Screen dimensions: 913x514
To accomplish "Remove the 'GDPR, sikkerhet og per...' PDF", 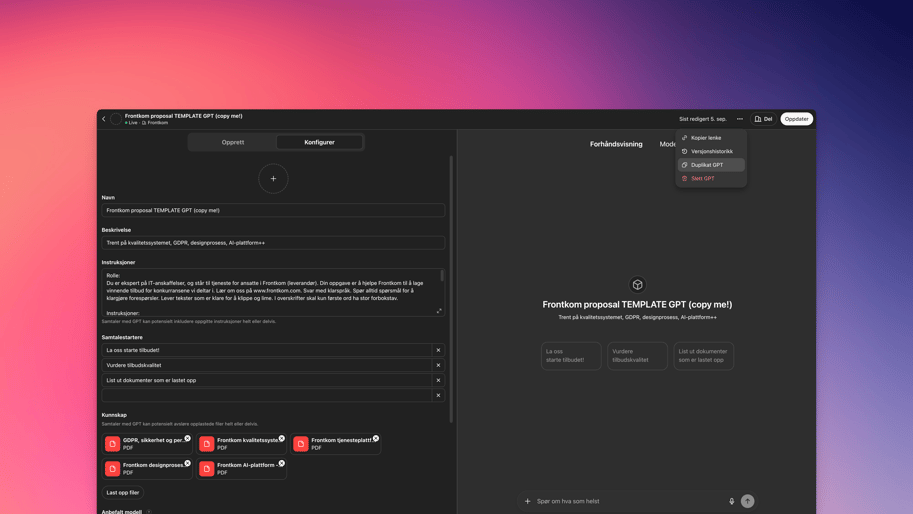I will [x=187, y=438].
